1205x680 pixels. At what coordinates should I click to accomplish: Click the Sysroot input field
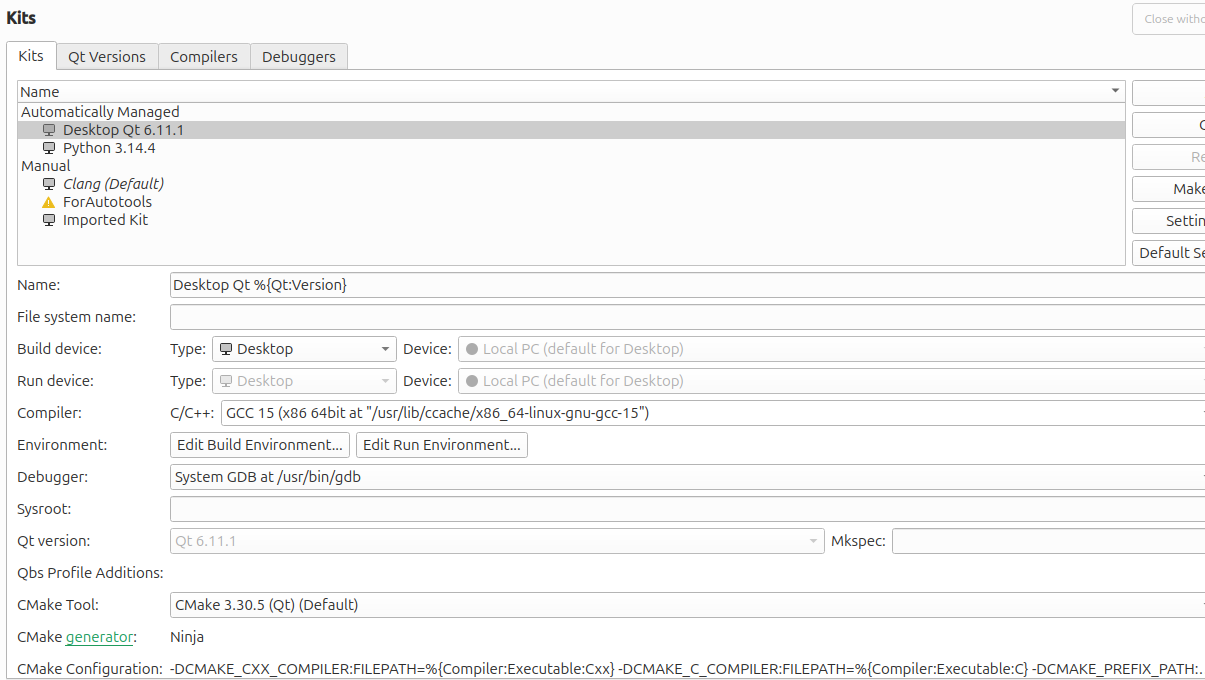click(x=688, y=509)
